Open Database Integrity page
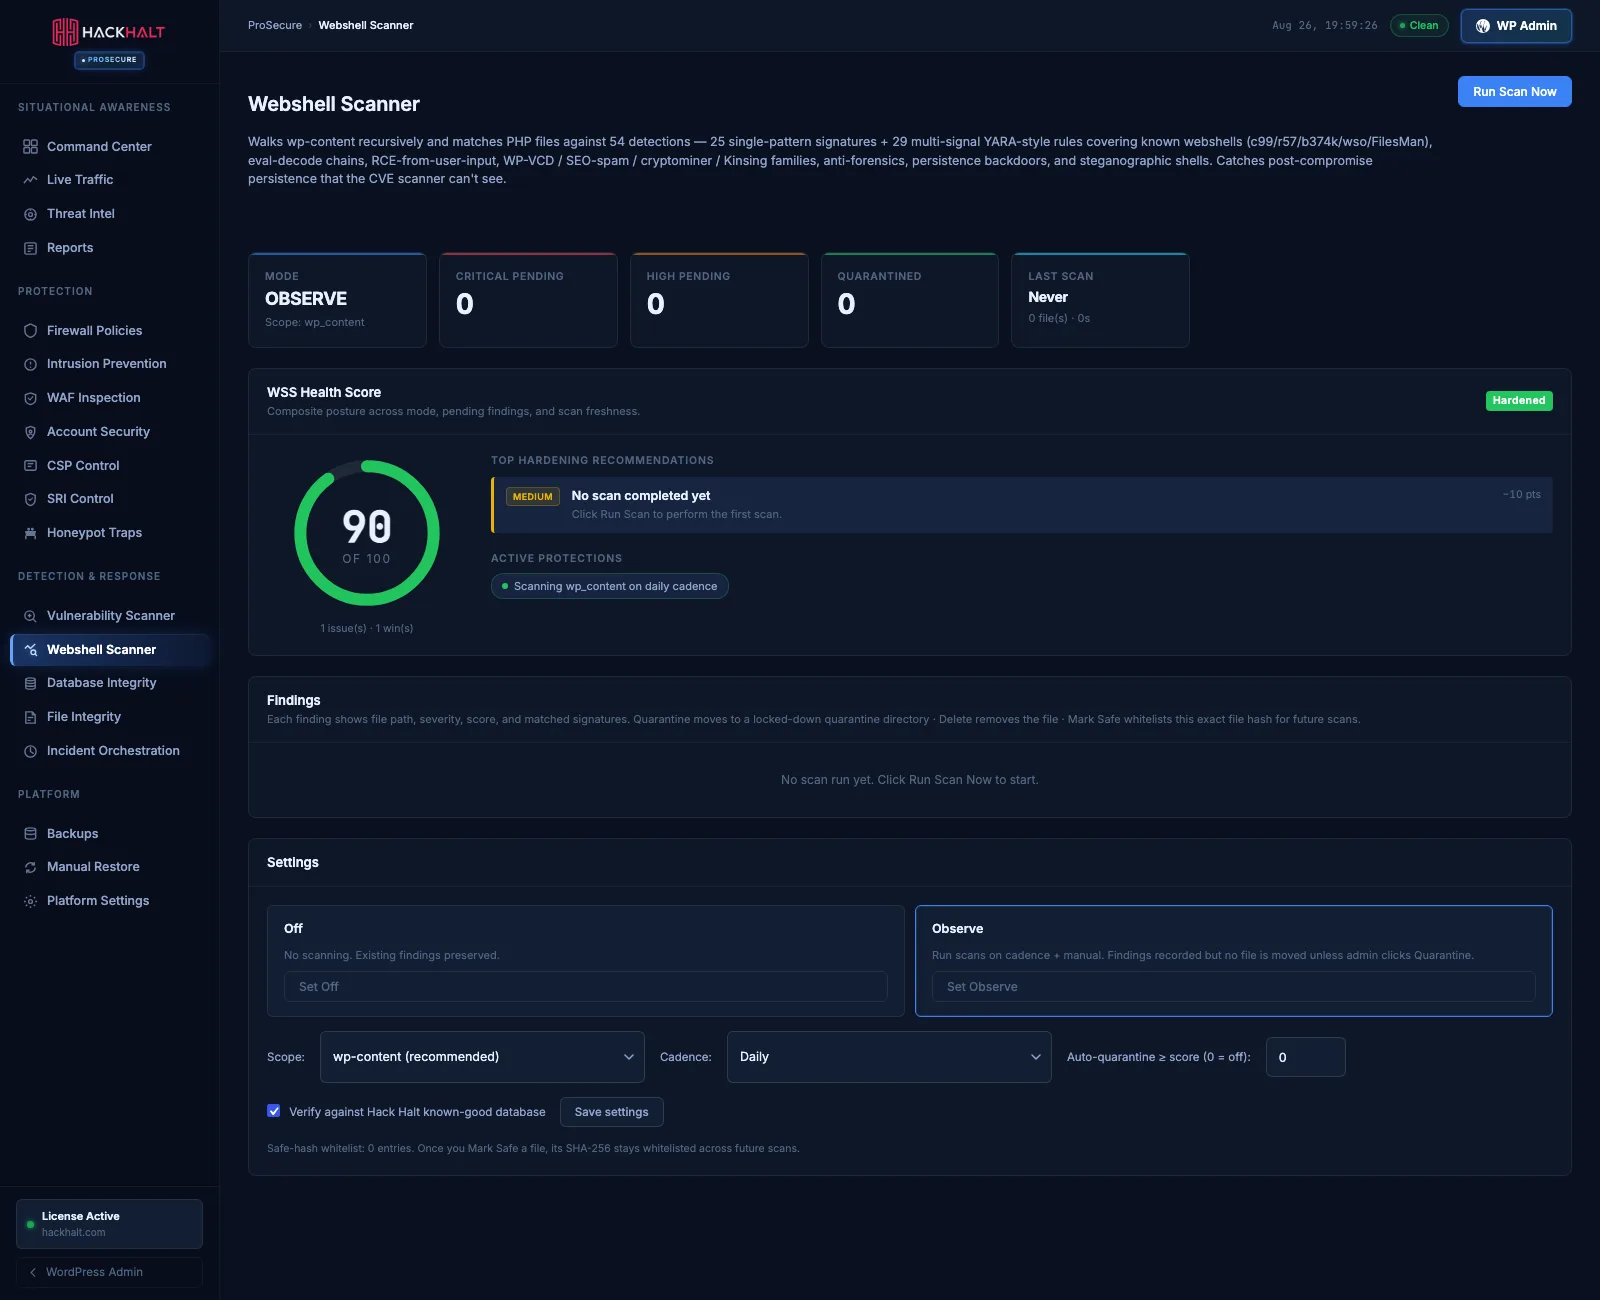Screen dimensions: 1600x1300 tap(110, 683)
